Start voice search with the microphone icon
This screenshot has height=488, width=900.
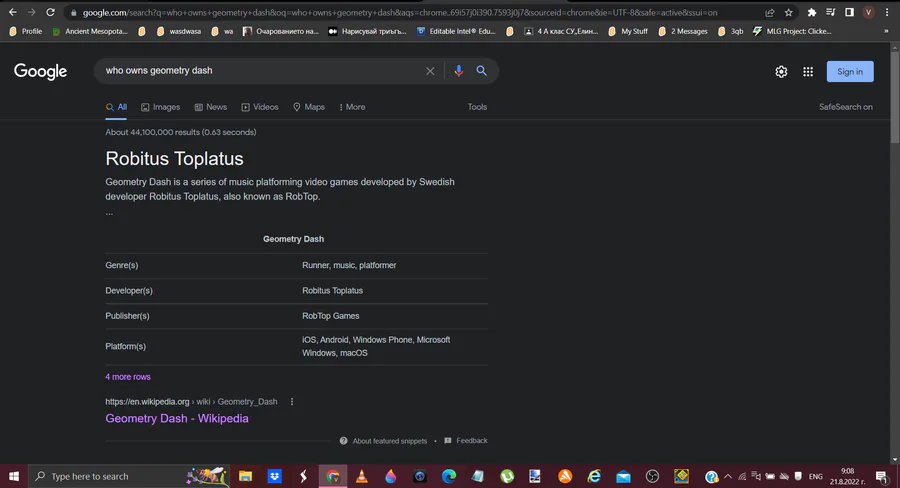[x=458, y=71]
